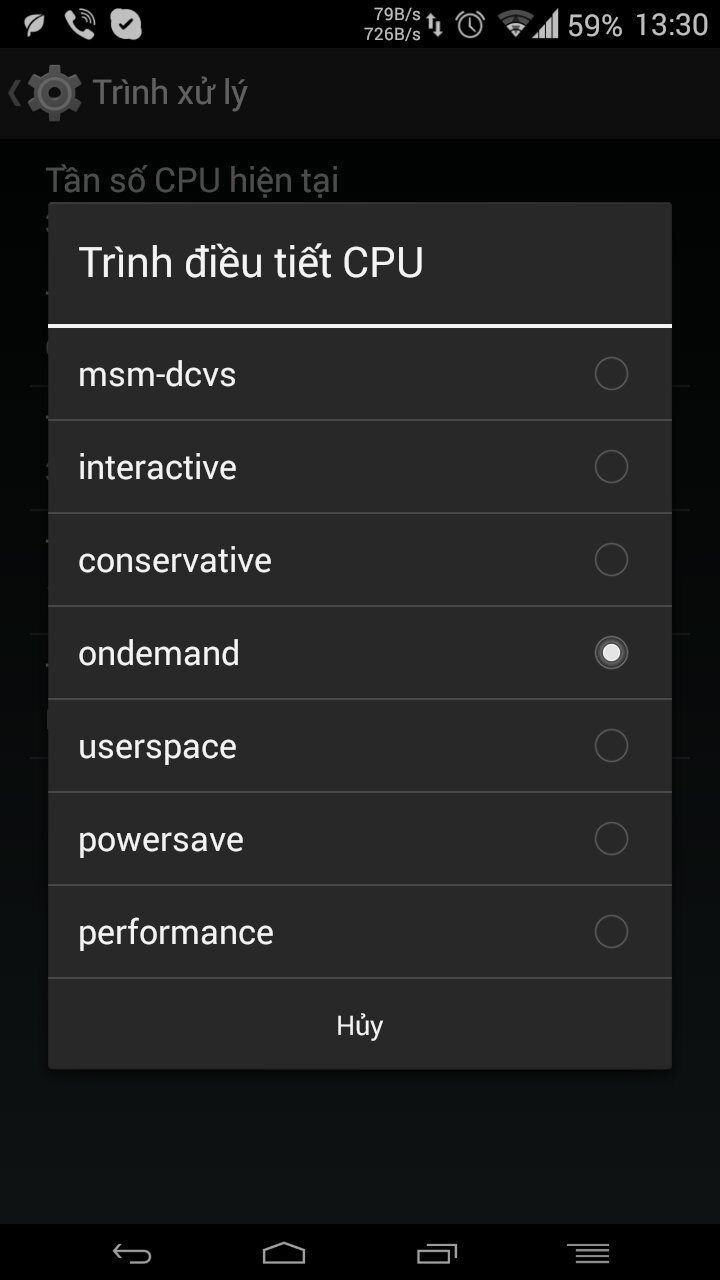This screenshot has width=720, height=1280.
Task: Select the msm-dcvs radio button
Action: (x=611, y=374)
